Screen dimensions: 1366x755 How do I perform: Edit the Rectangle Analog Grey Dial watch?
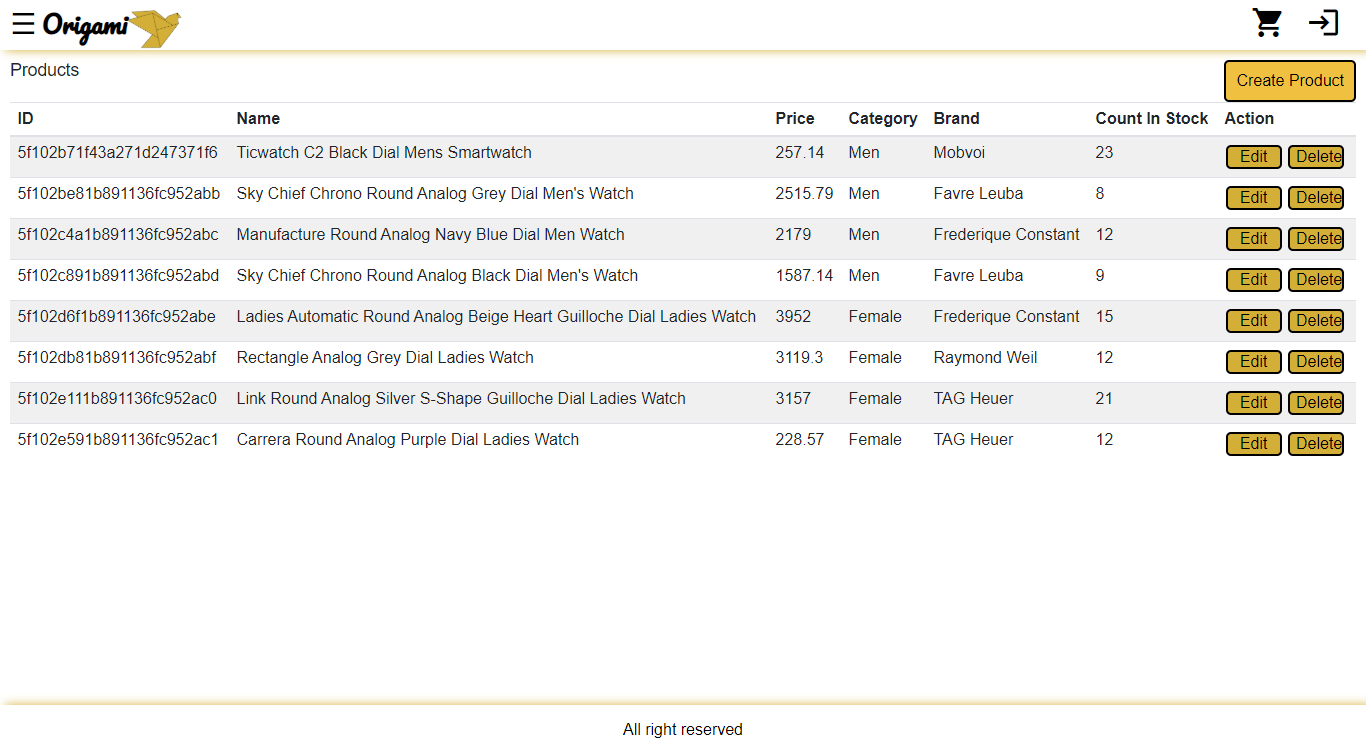(x=1253, y=362)
